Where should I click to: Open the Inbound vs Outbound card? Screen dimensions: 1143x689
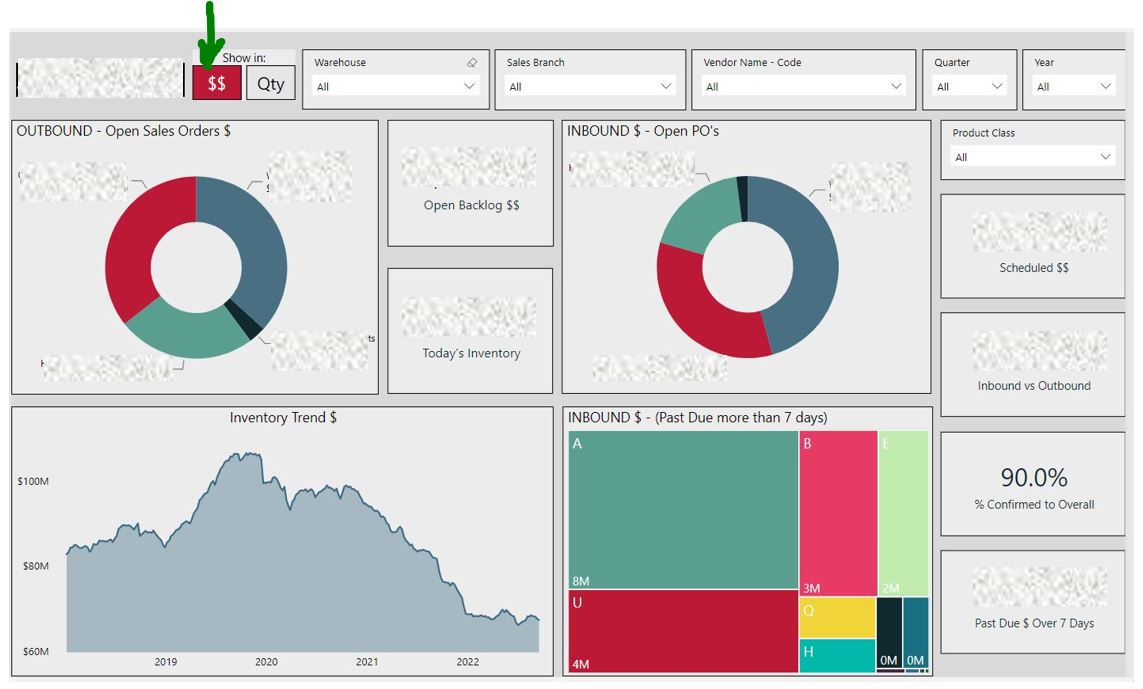point(1033,365)
